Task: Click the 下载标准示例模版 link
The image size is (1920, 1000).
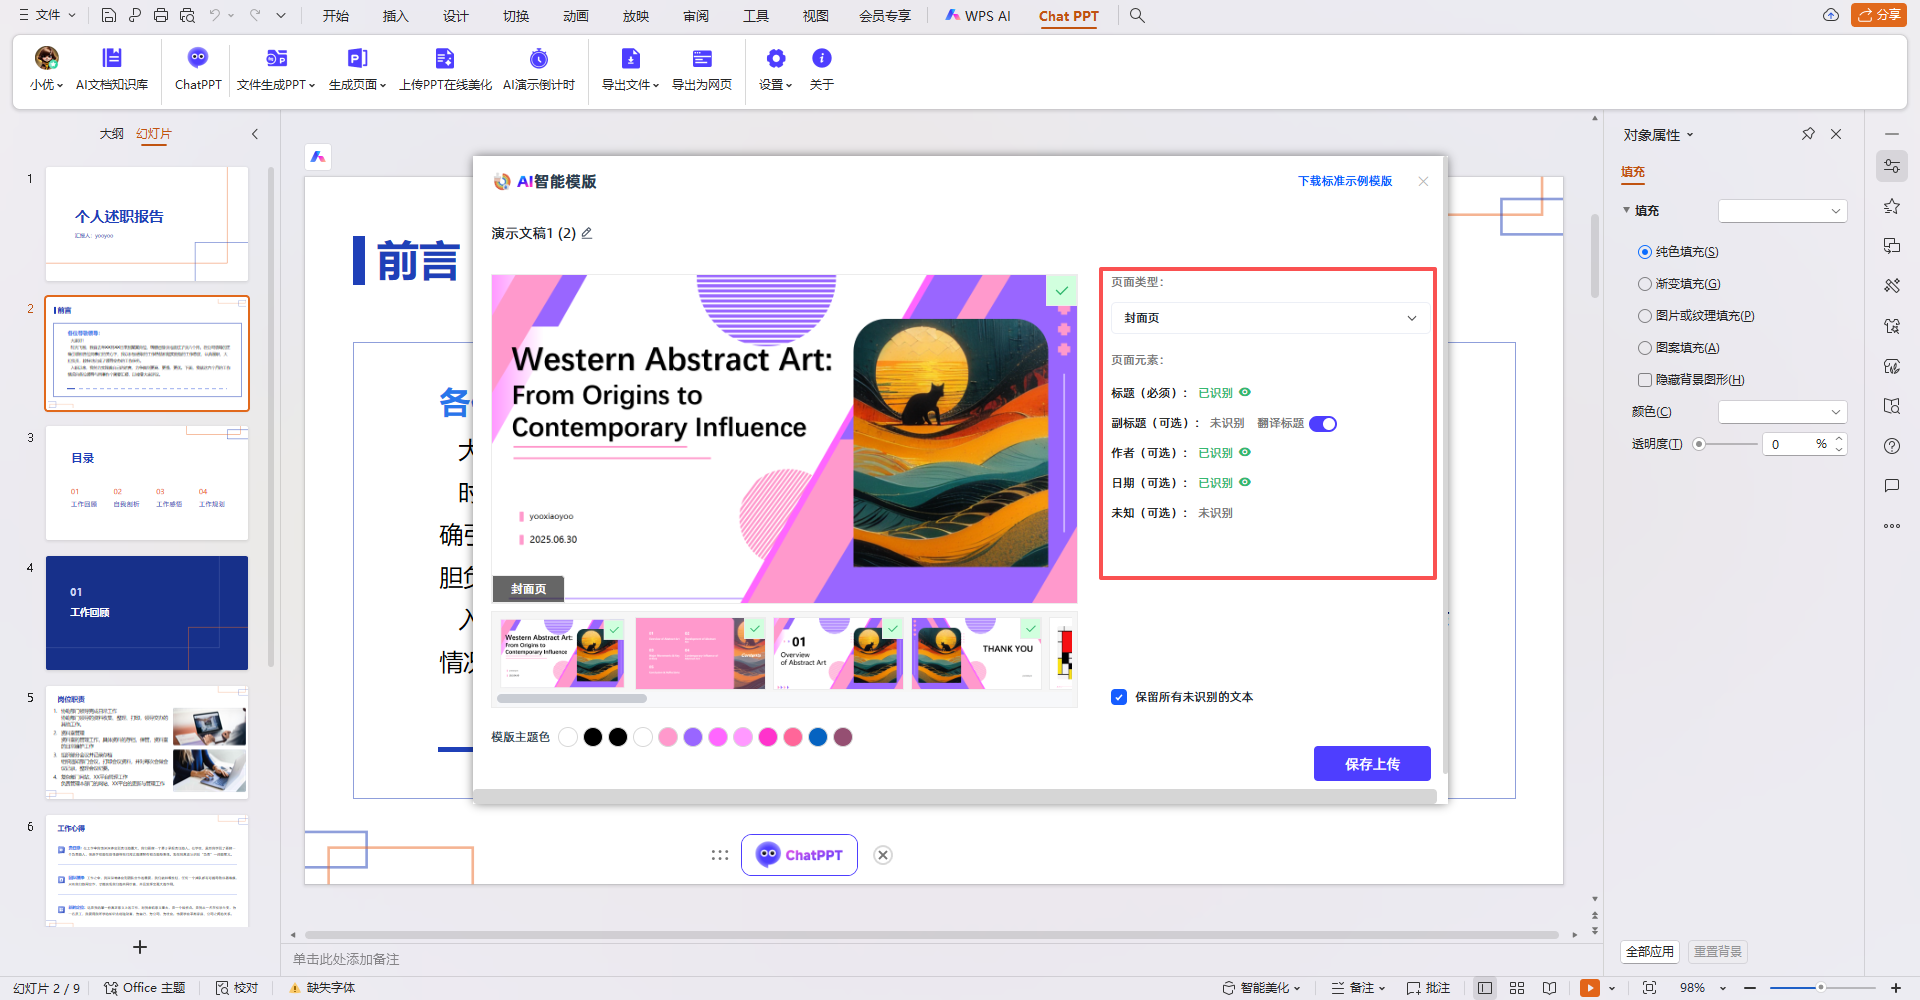Action: [1344, 181]
